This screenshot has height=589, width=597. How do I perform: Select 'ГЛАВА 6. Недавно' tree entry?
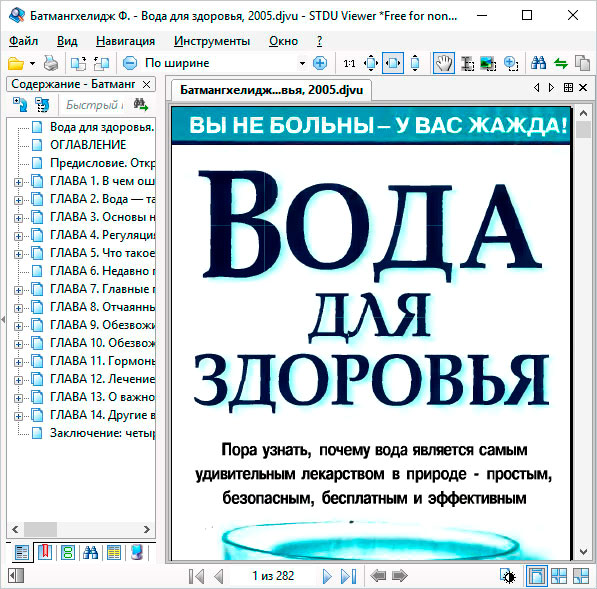[102, 271]
